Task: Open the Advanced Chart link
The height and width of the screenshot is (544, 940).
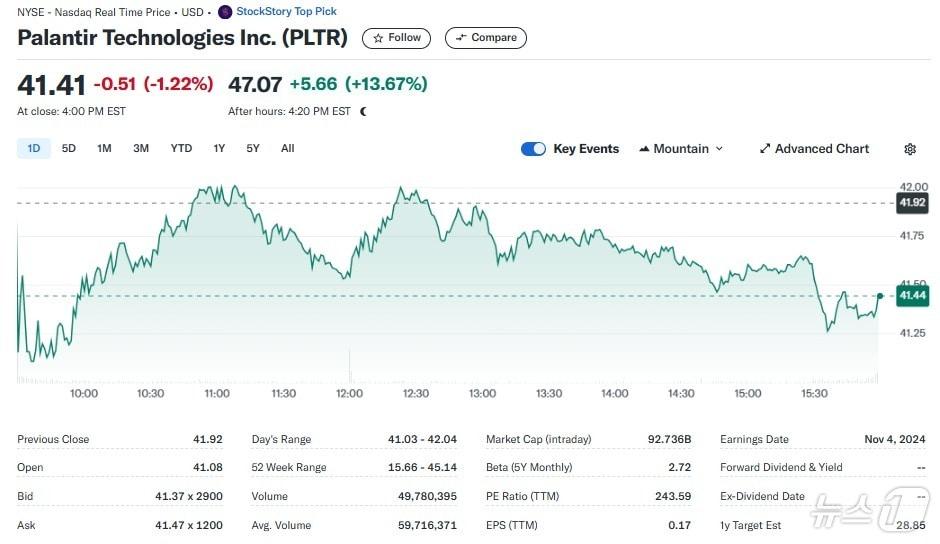Action: [822, 149]
